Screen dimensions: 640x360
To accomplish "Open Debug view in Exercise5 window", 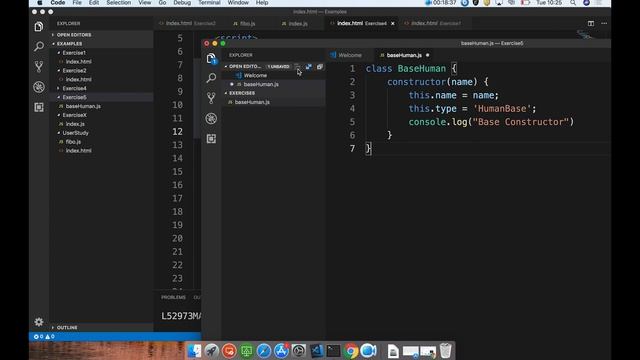I will click(x=211, y=118).
